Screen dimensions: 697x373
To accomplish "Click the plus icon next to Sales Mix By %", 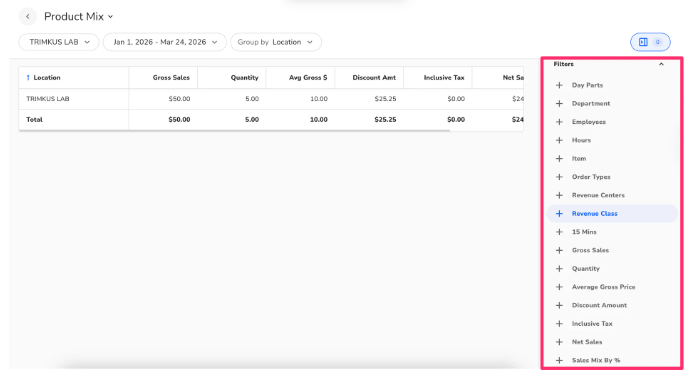I will (x=559, y=360).
